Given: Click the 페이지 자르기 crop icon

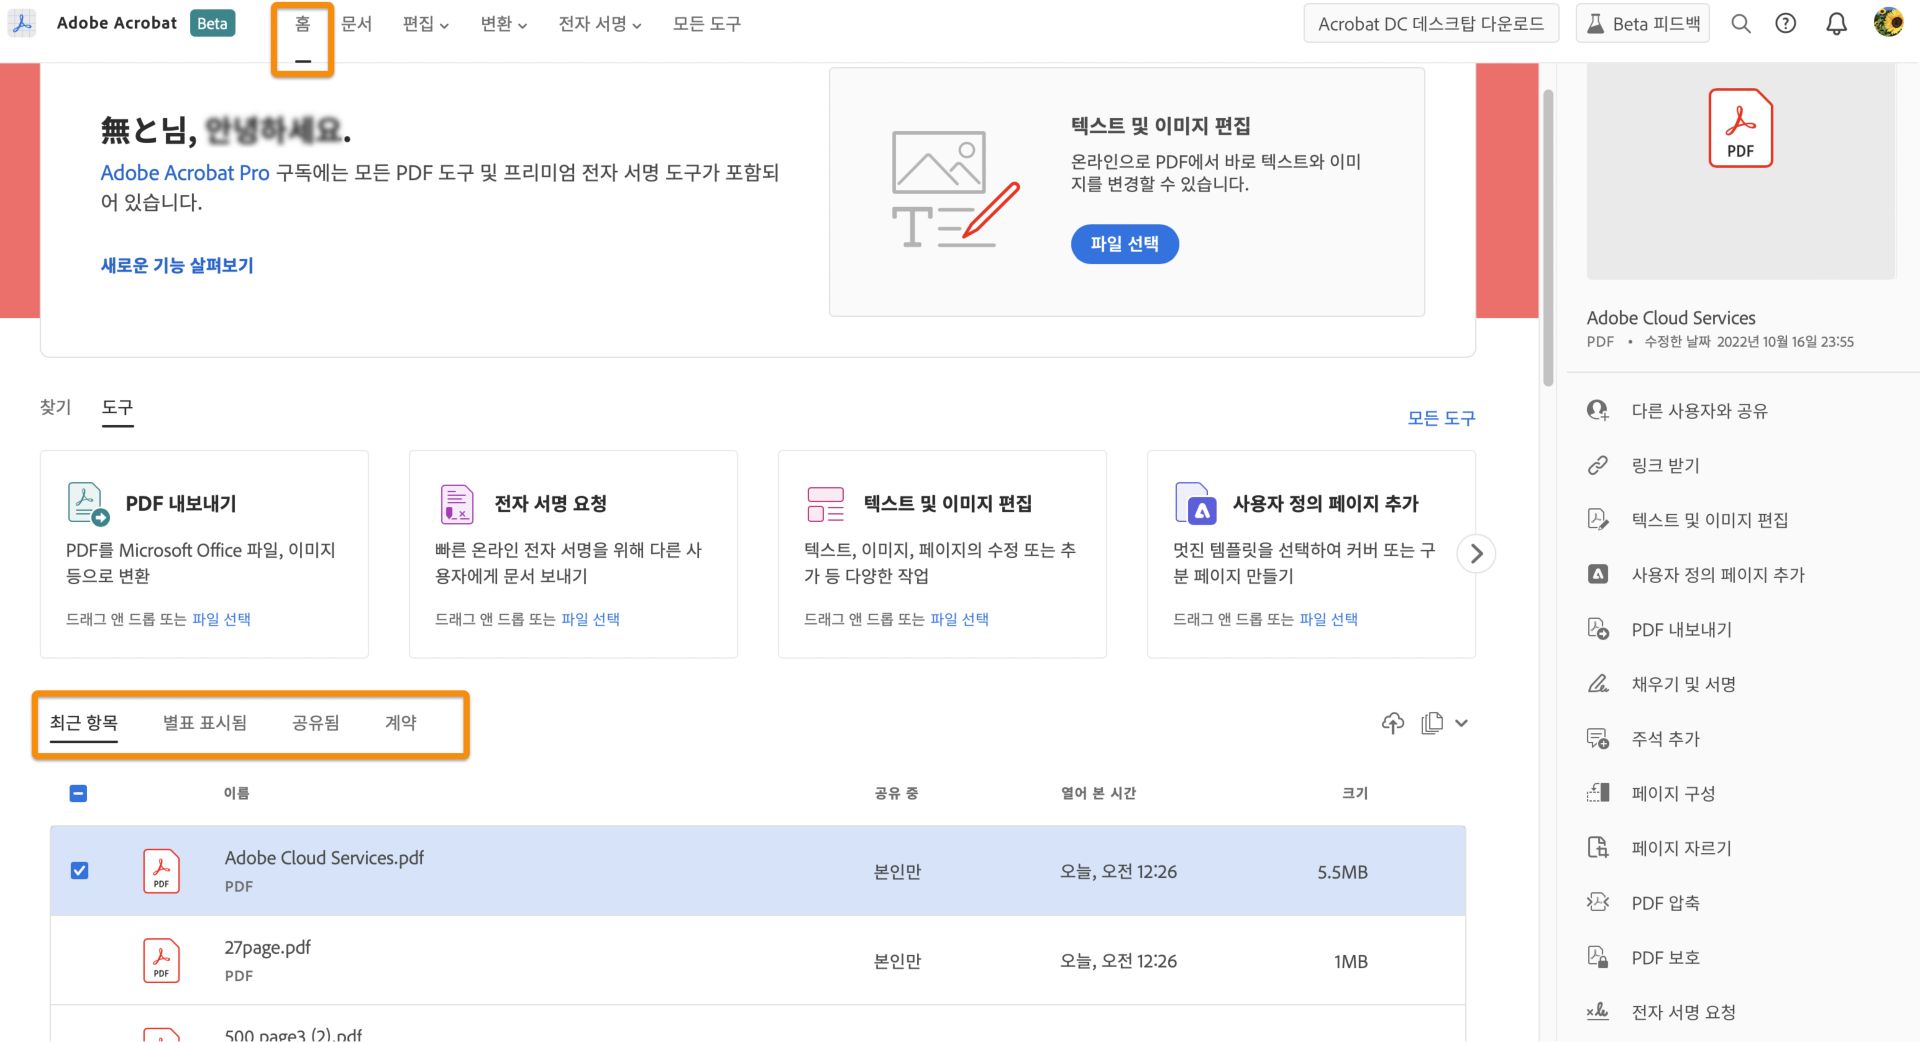Looking at the screenshot, I should pyautogui.click(x=1598, y=848).
